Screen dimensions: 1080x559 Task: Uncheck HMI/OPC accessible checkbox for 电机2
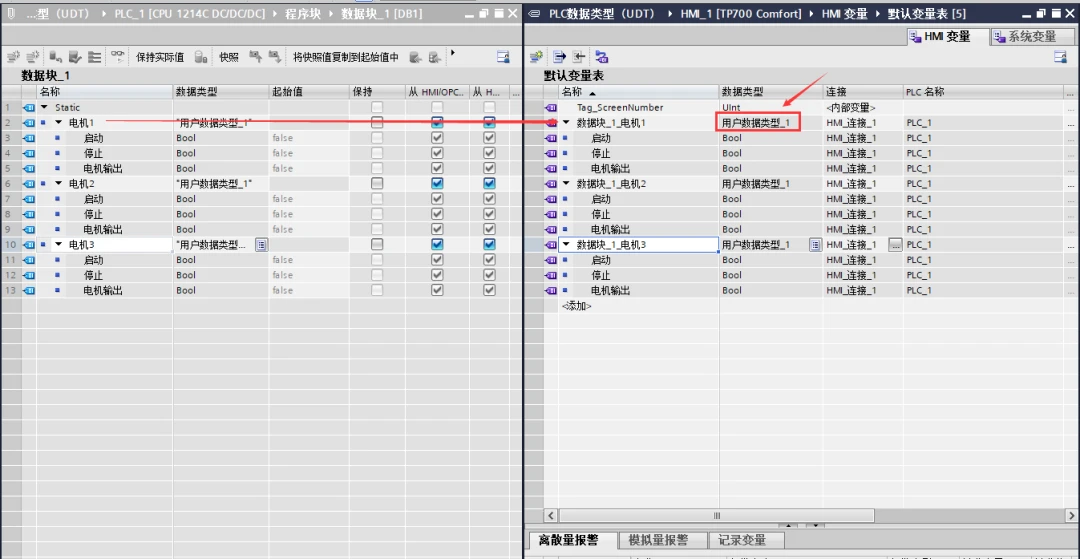point(437,184)
